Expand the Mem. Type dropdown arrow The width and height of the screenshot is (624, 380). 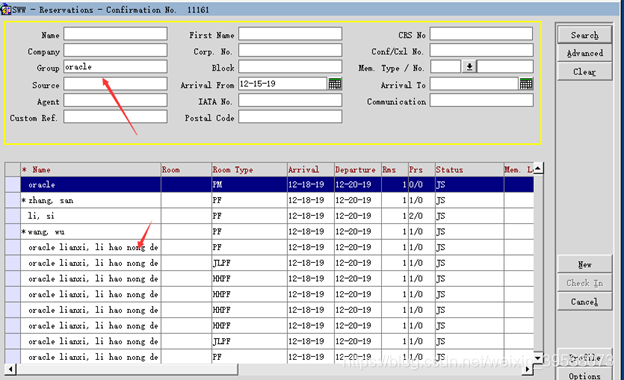[469, 67]
